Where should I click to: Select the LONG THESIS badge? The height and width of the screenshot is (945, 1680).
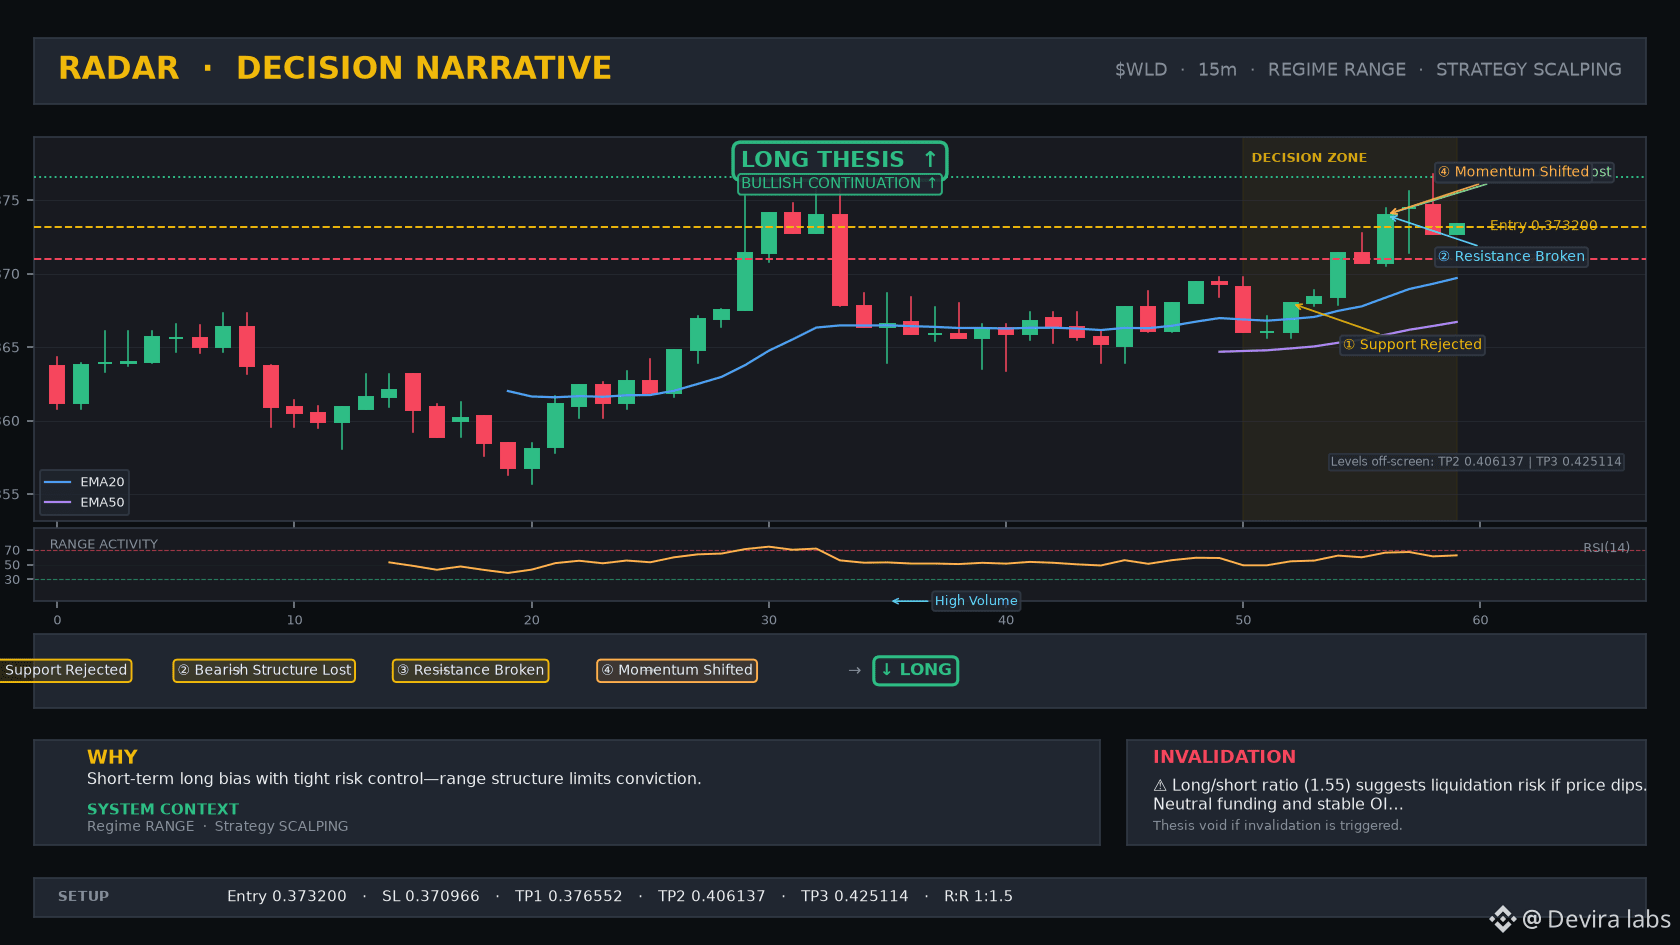[839, 159]
